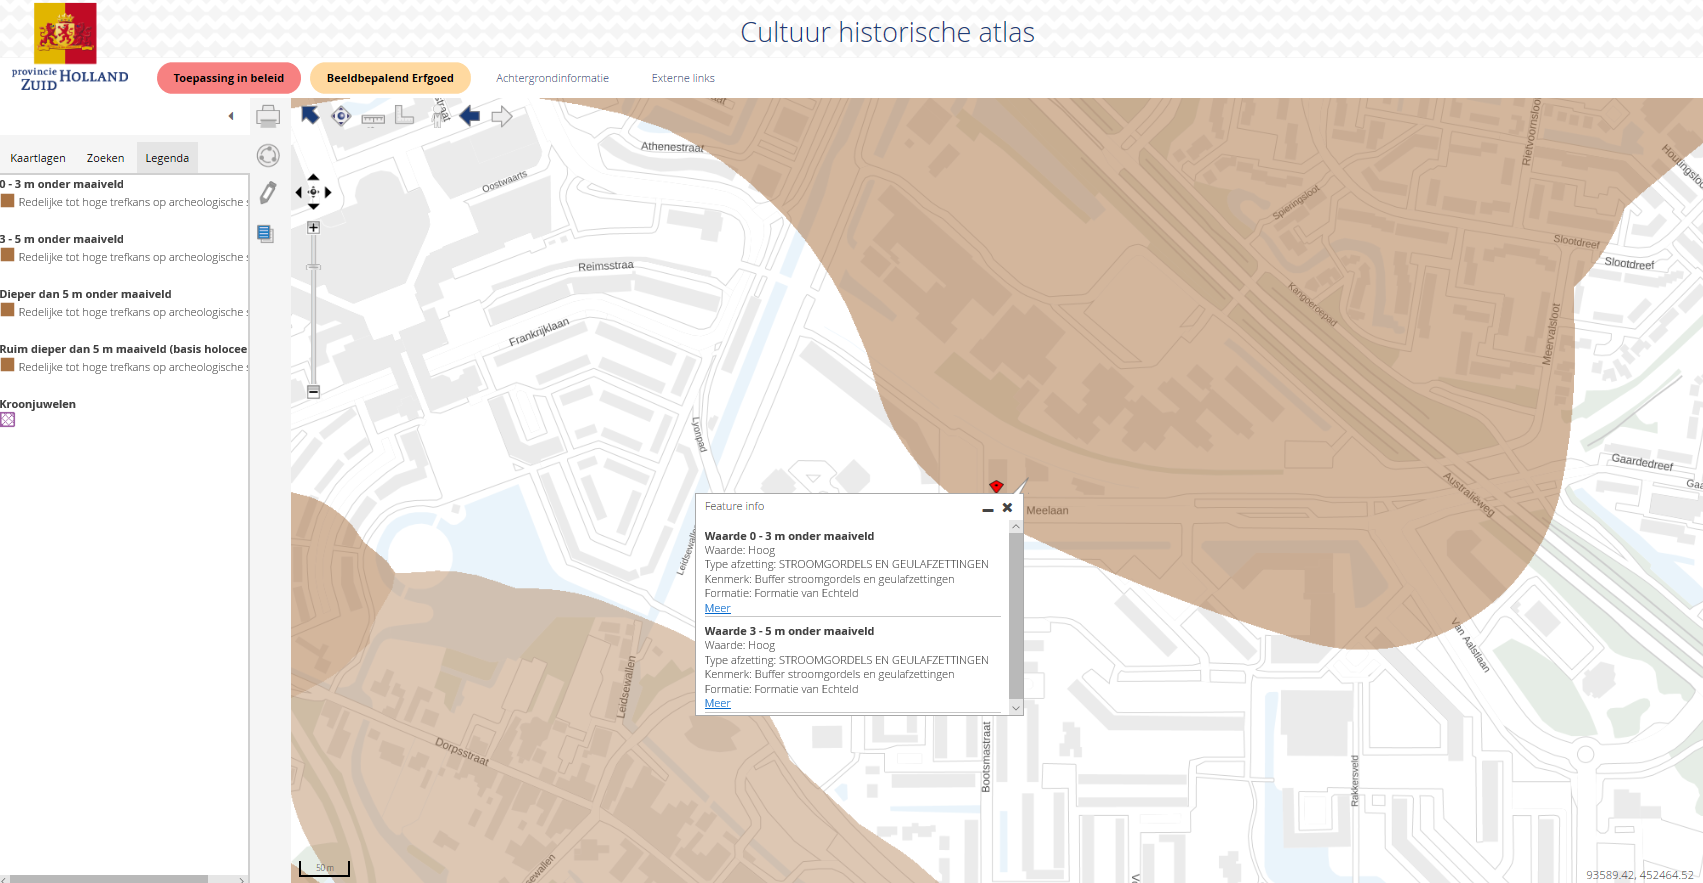1703x883 pixels.
Task: Collapse the left sidebar panel arrow
Action: click(231, 116)
